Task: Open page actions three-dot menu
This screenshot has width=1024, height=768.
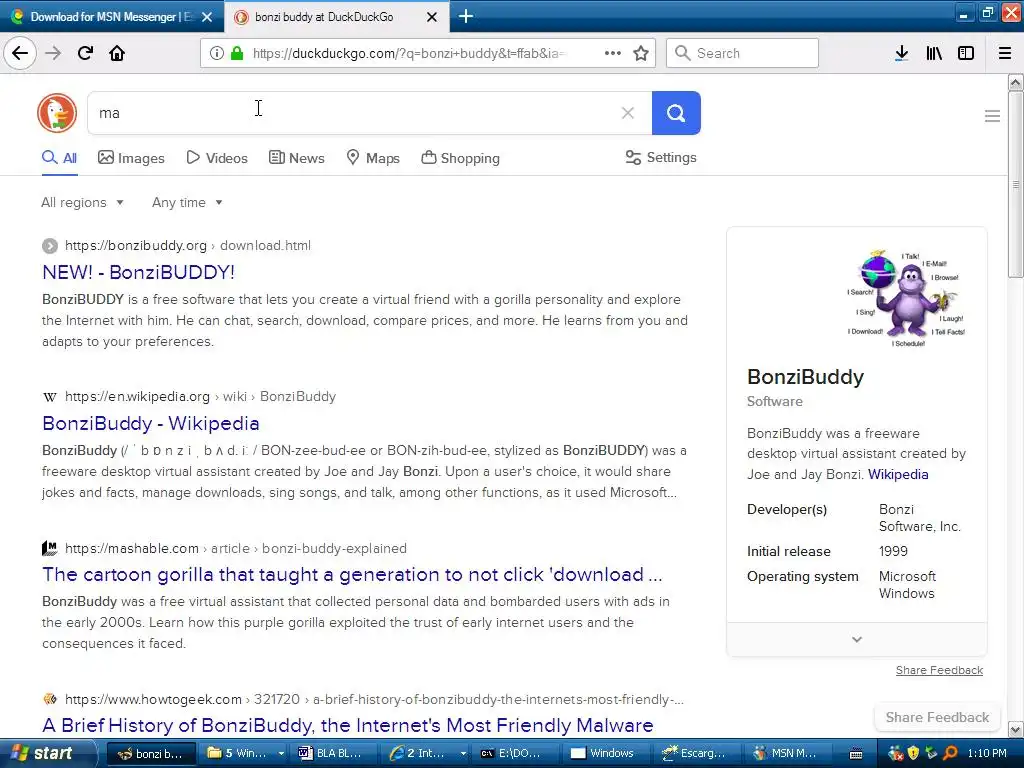Action: 613,53
